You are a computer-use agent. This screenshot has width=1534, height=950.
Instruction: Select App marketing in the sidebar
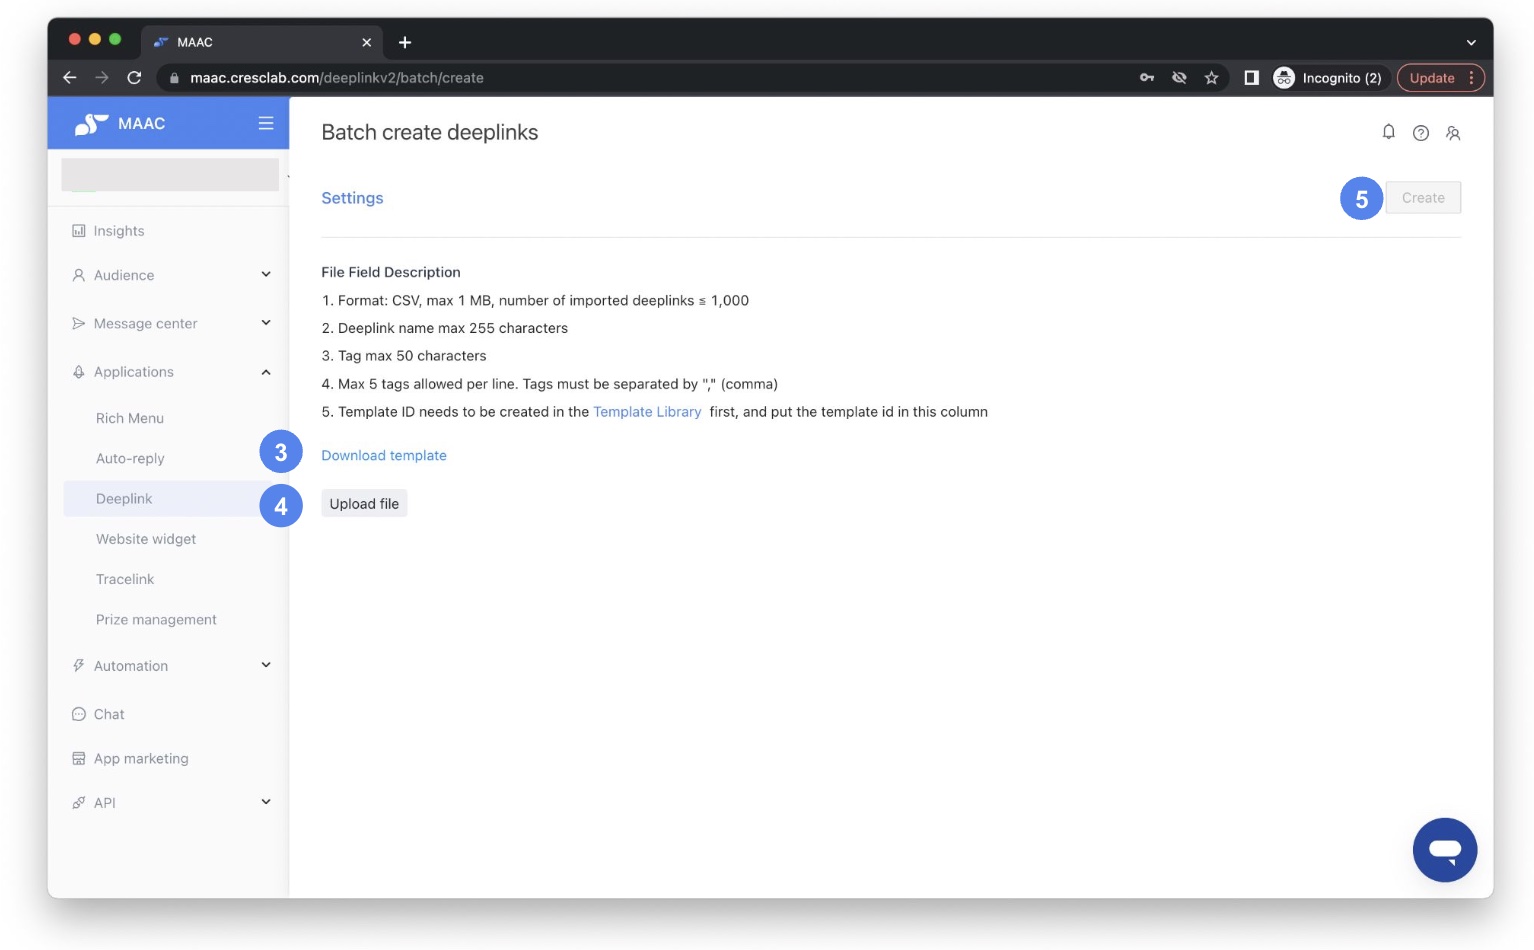click(141, 758)
